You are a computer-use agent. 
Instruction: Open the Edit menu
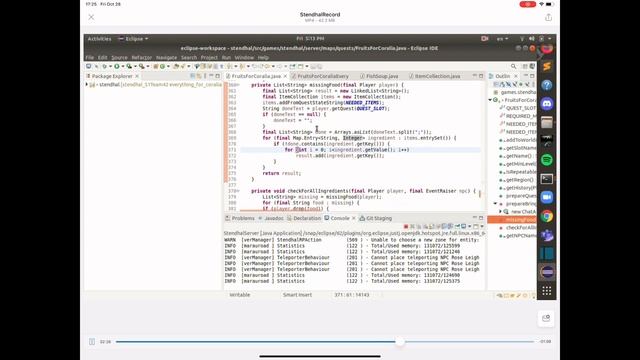pos(102,58)
